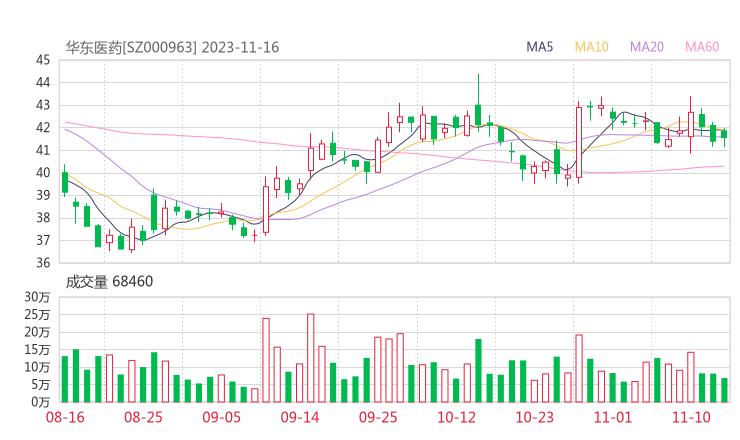The height and width of the screenshot is (440, 740).
Task: Click the tall red candlestick spanning 40 to 43
Action: tap(579, 142)
